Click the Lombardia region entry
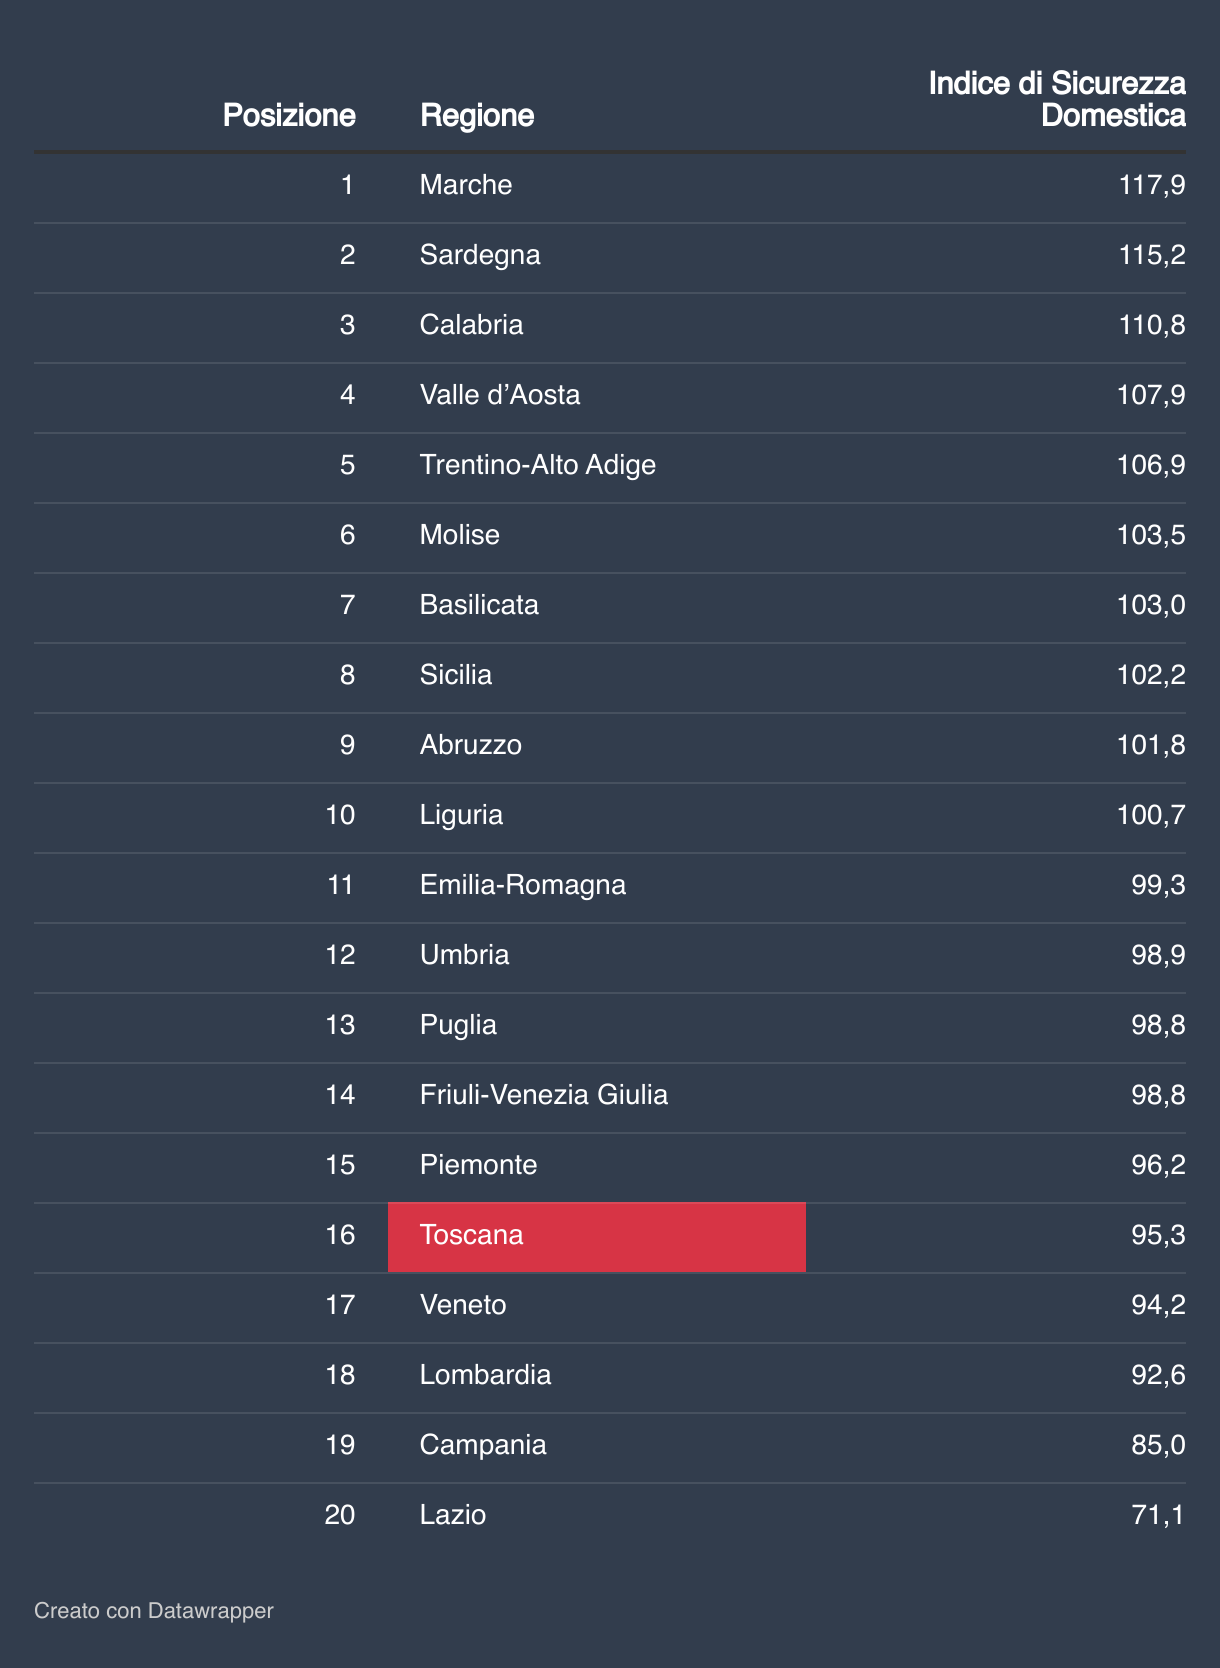The image size is (1220, 1668). (485, 1375)
